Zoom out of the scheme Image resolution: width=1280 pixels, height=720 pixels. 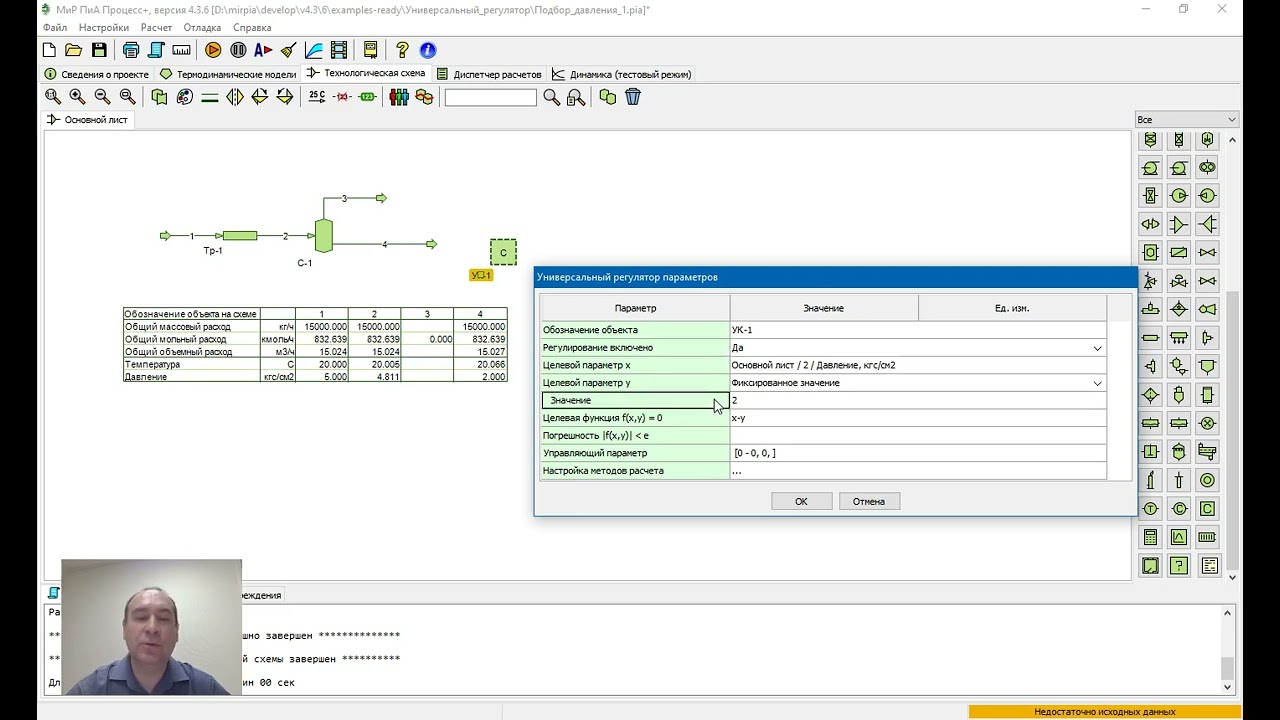[102, 97]
